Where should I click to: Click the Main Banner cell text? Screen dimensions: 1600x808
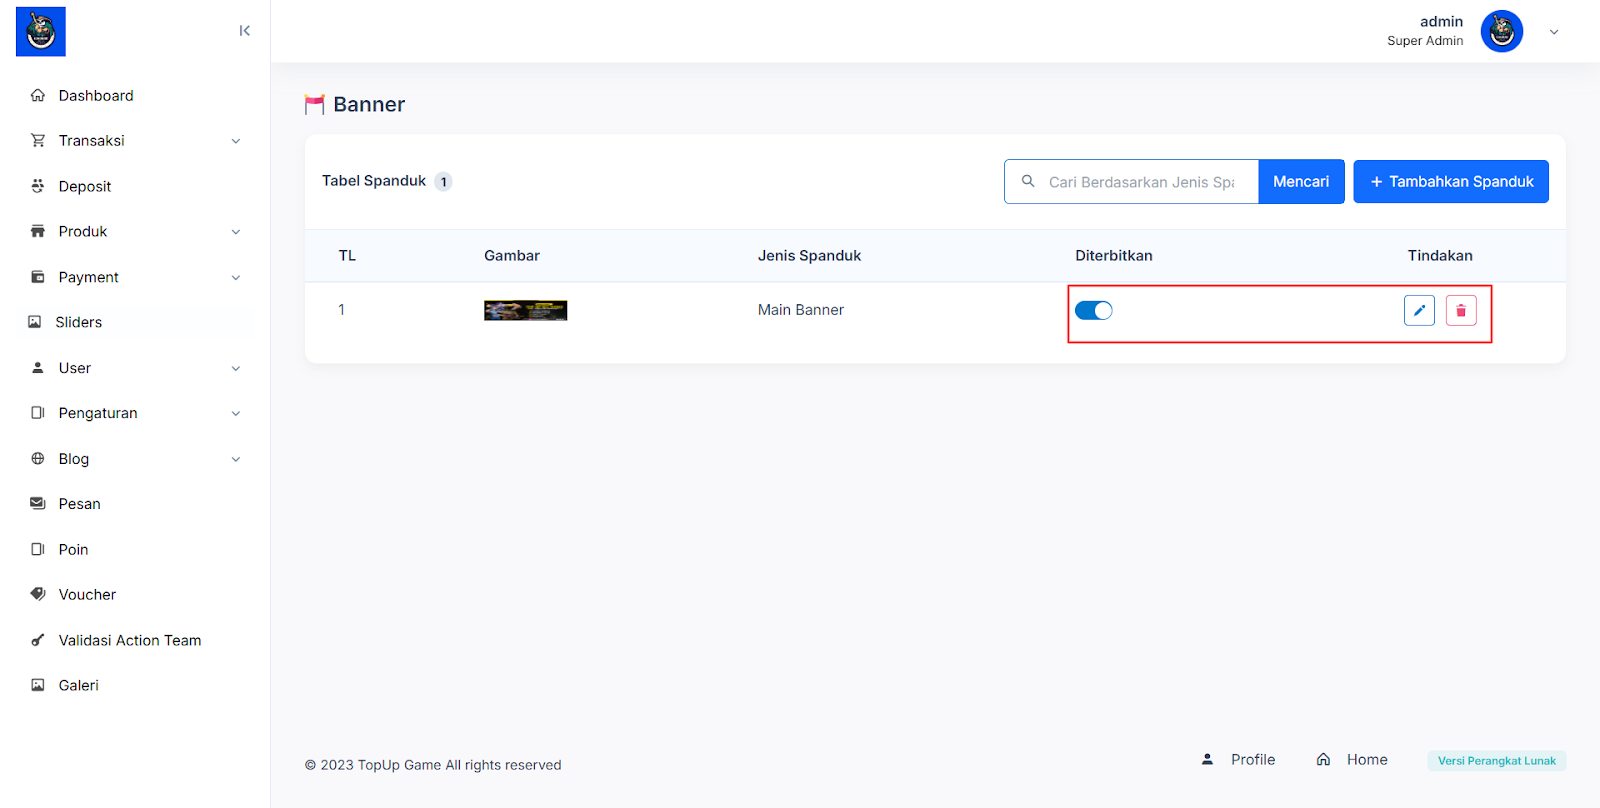pos(801,310)
